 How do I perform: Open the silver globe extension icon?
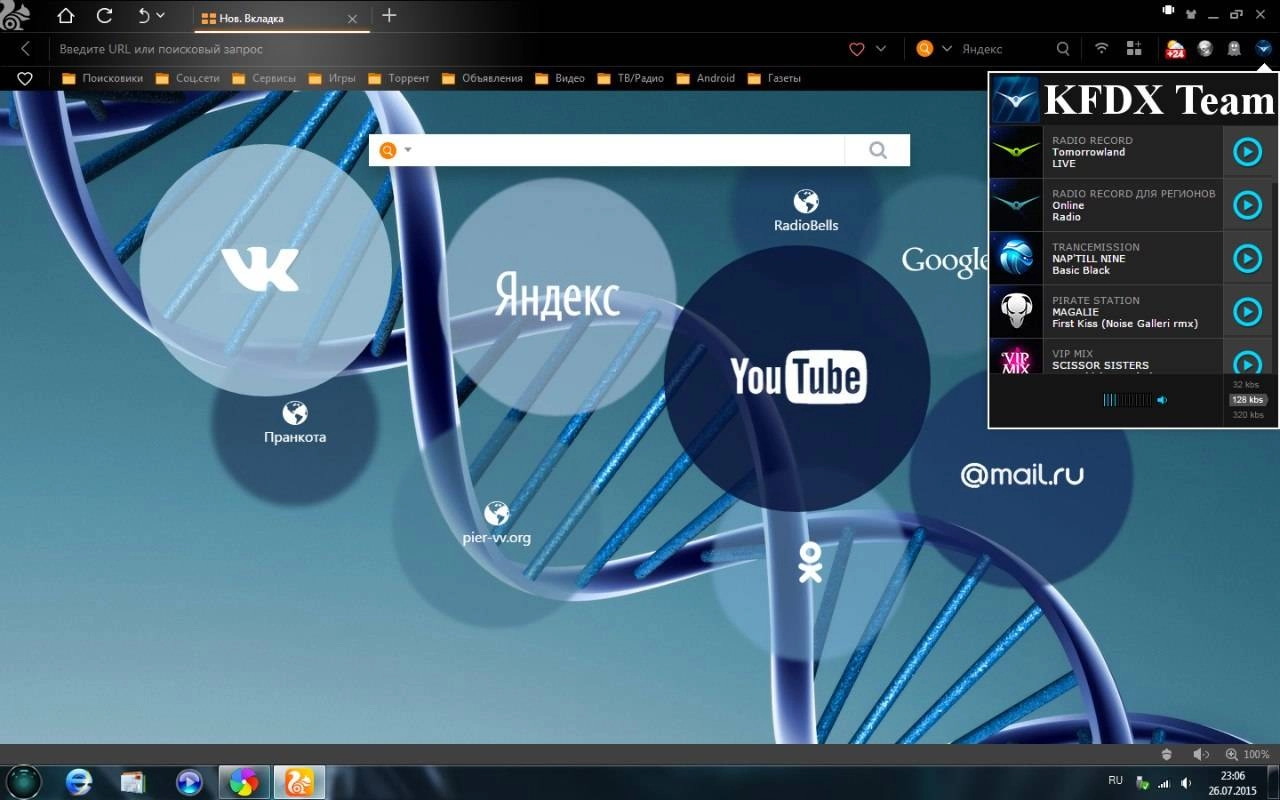pos(1205,48)
